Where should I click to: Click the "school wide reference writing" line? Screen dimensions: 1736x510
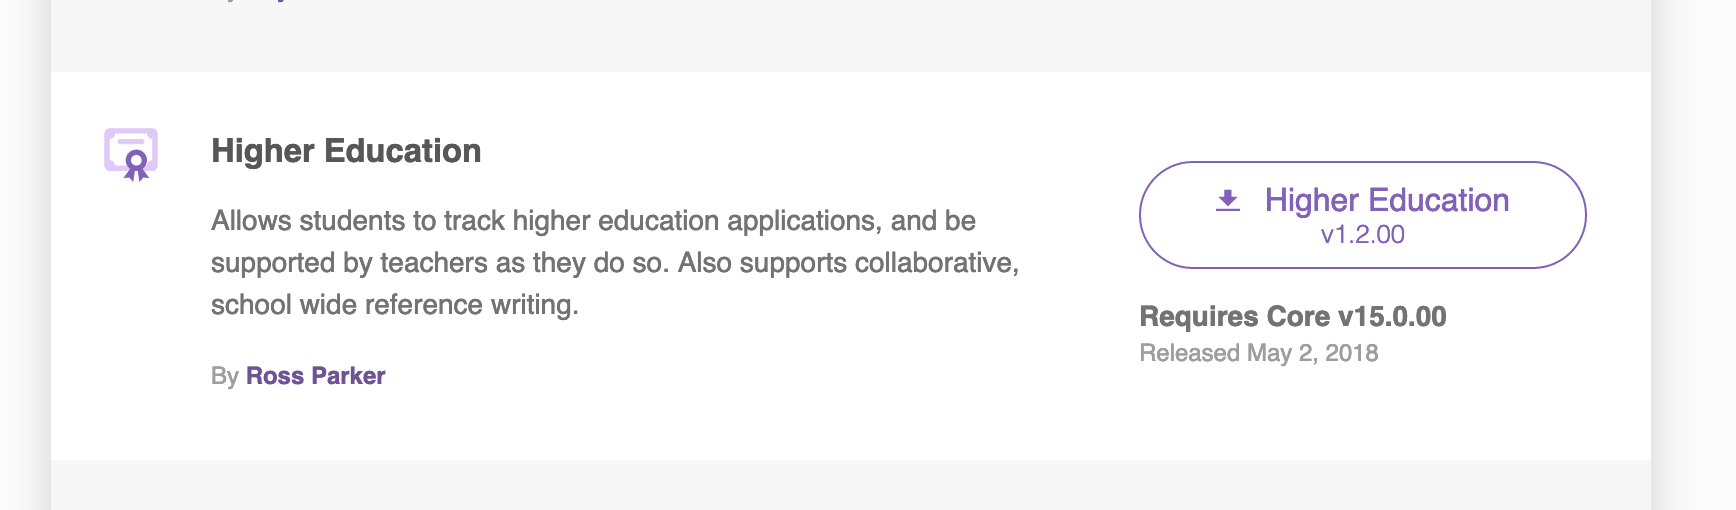pos(395,305)
